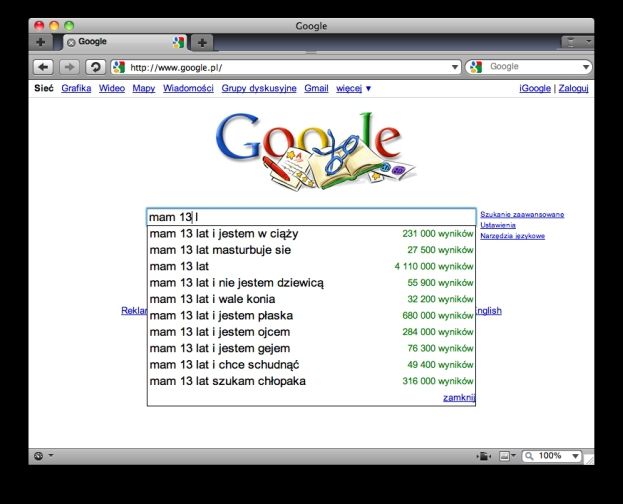Click the search box containing 'mam 13 l'
623x504 pixels.
click(x=311, y=217)
